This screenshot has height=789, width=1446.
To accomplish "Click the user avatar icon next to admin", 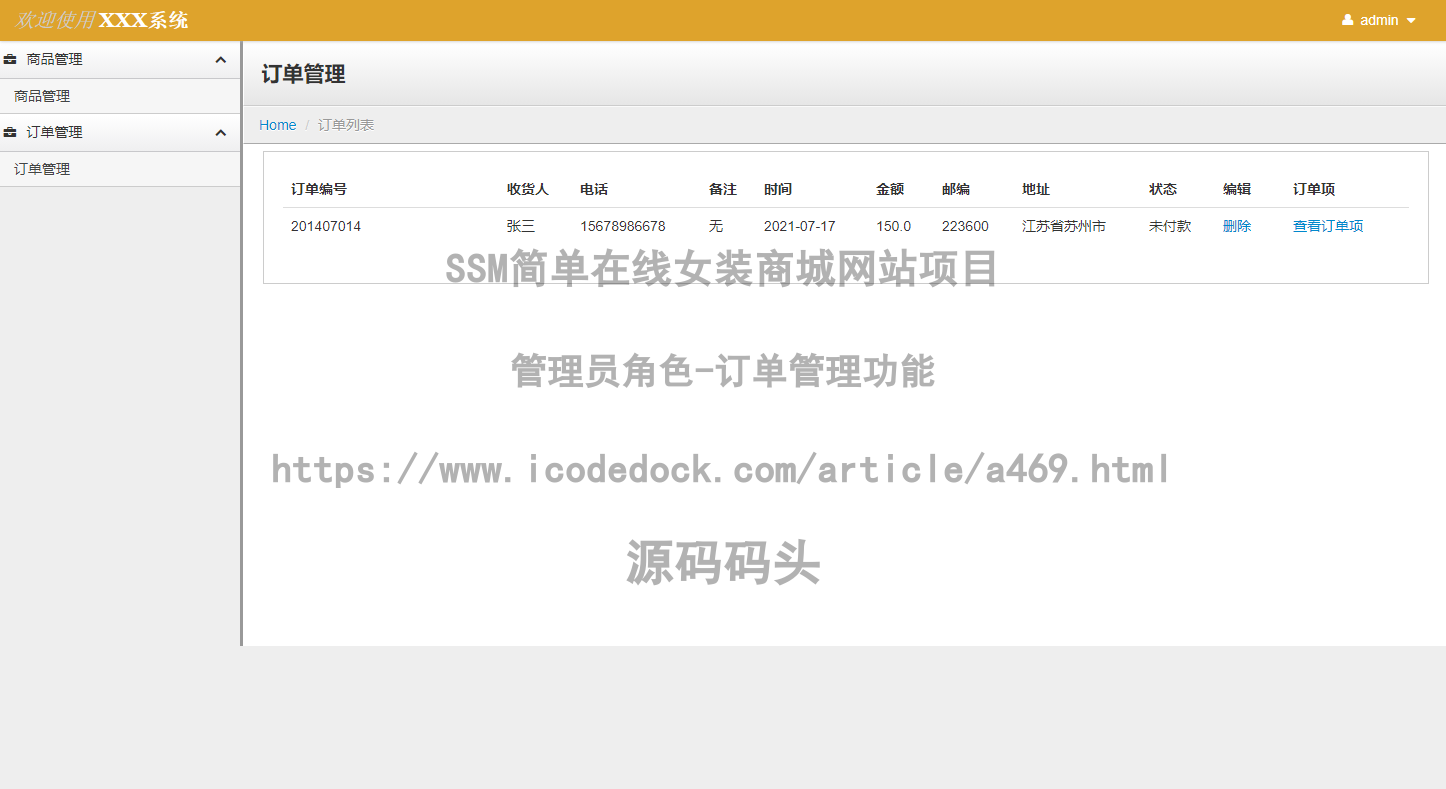I will point(1347,19).
